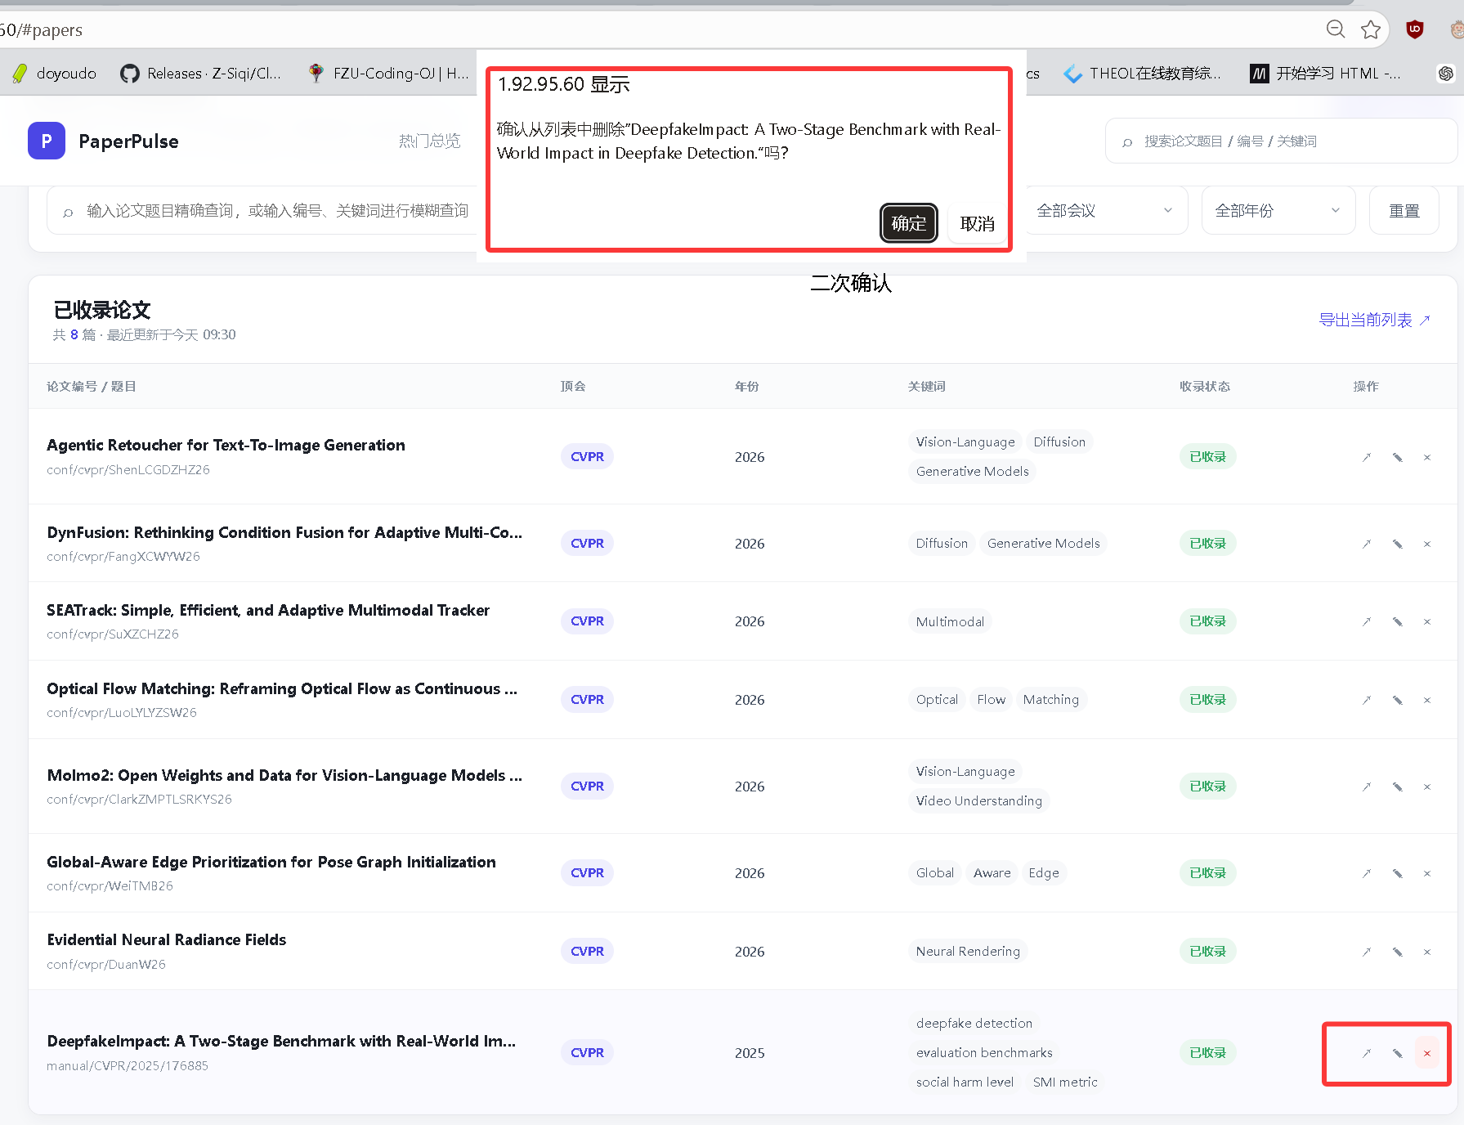Viewport: 1464px width, 1125px height.
Task: Edit the Agentic Retoucher paper entry
Action: (x=1397, y=457)
